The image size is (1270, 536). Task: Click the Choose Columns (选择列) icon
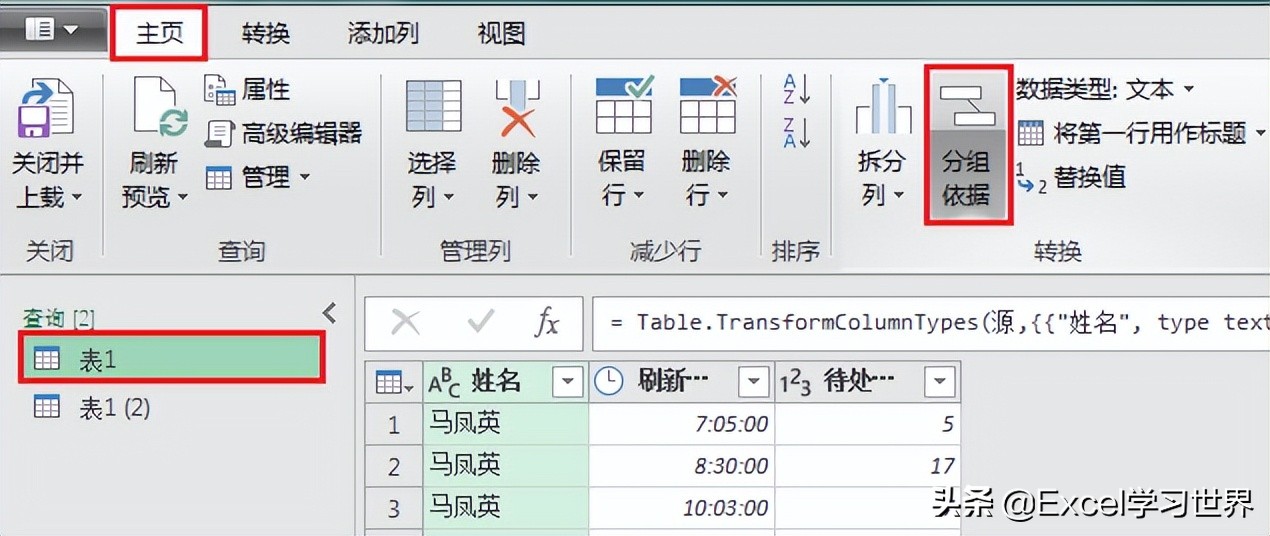point(433,108)
